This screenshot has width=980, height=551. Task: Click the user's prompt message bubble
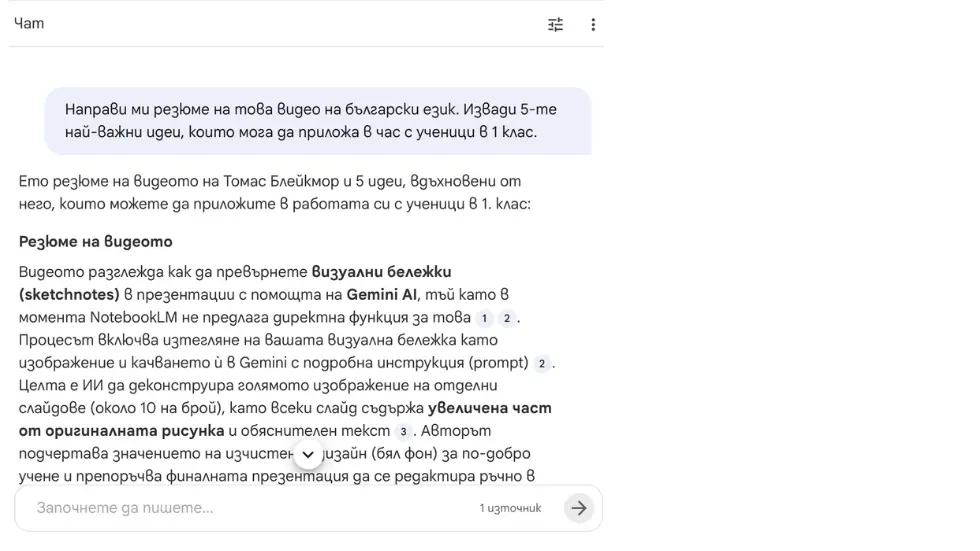(x=317, y=121)
